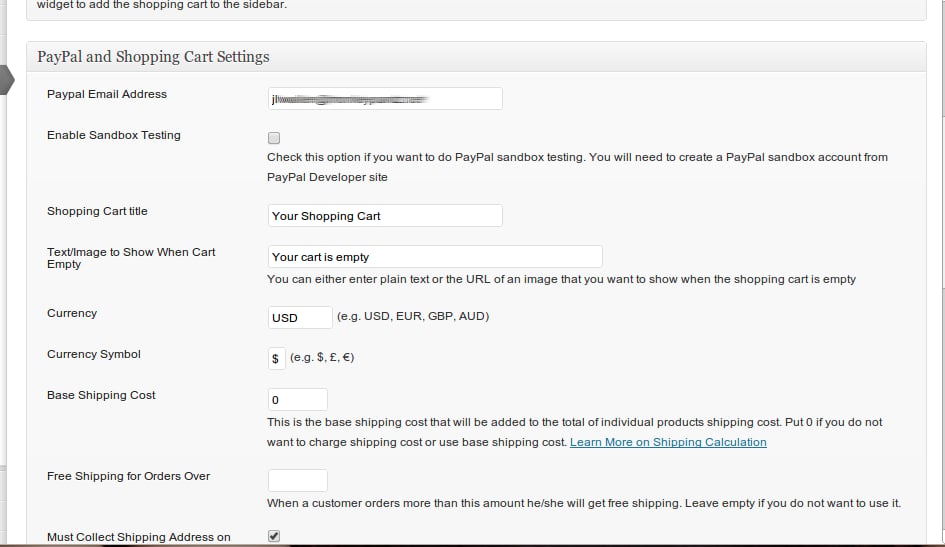
Task: Click the 'Currency Symbol' label
Action: [93, 354]
